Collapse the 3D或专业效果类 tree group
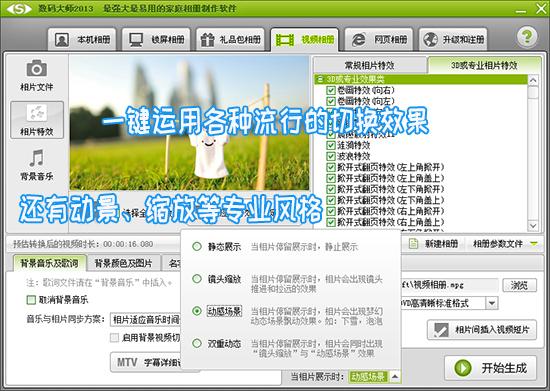 319,79
